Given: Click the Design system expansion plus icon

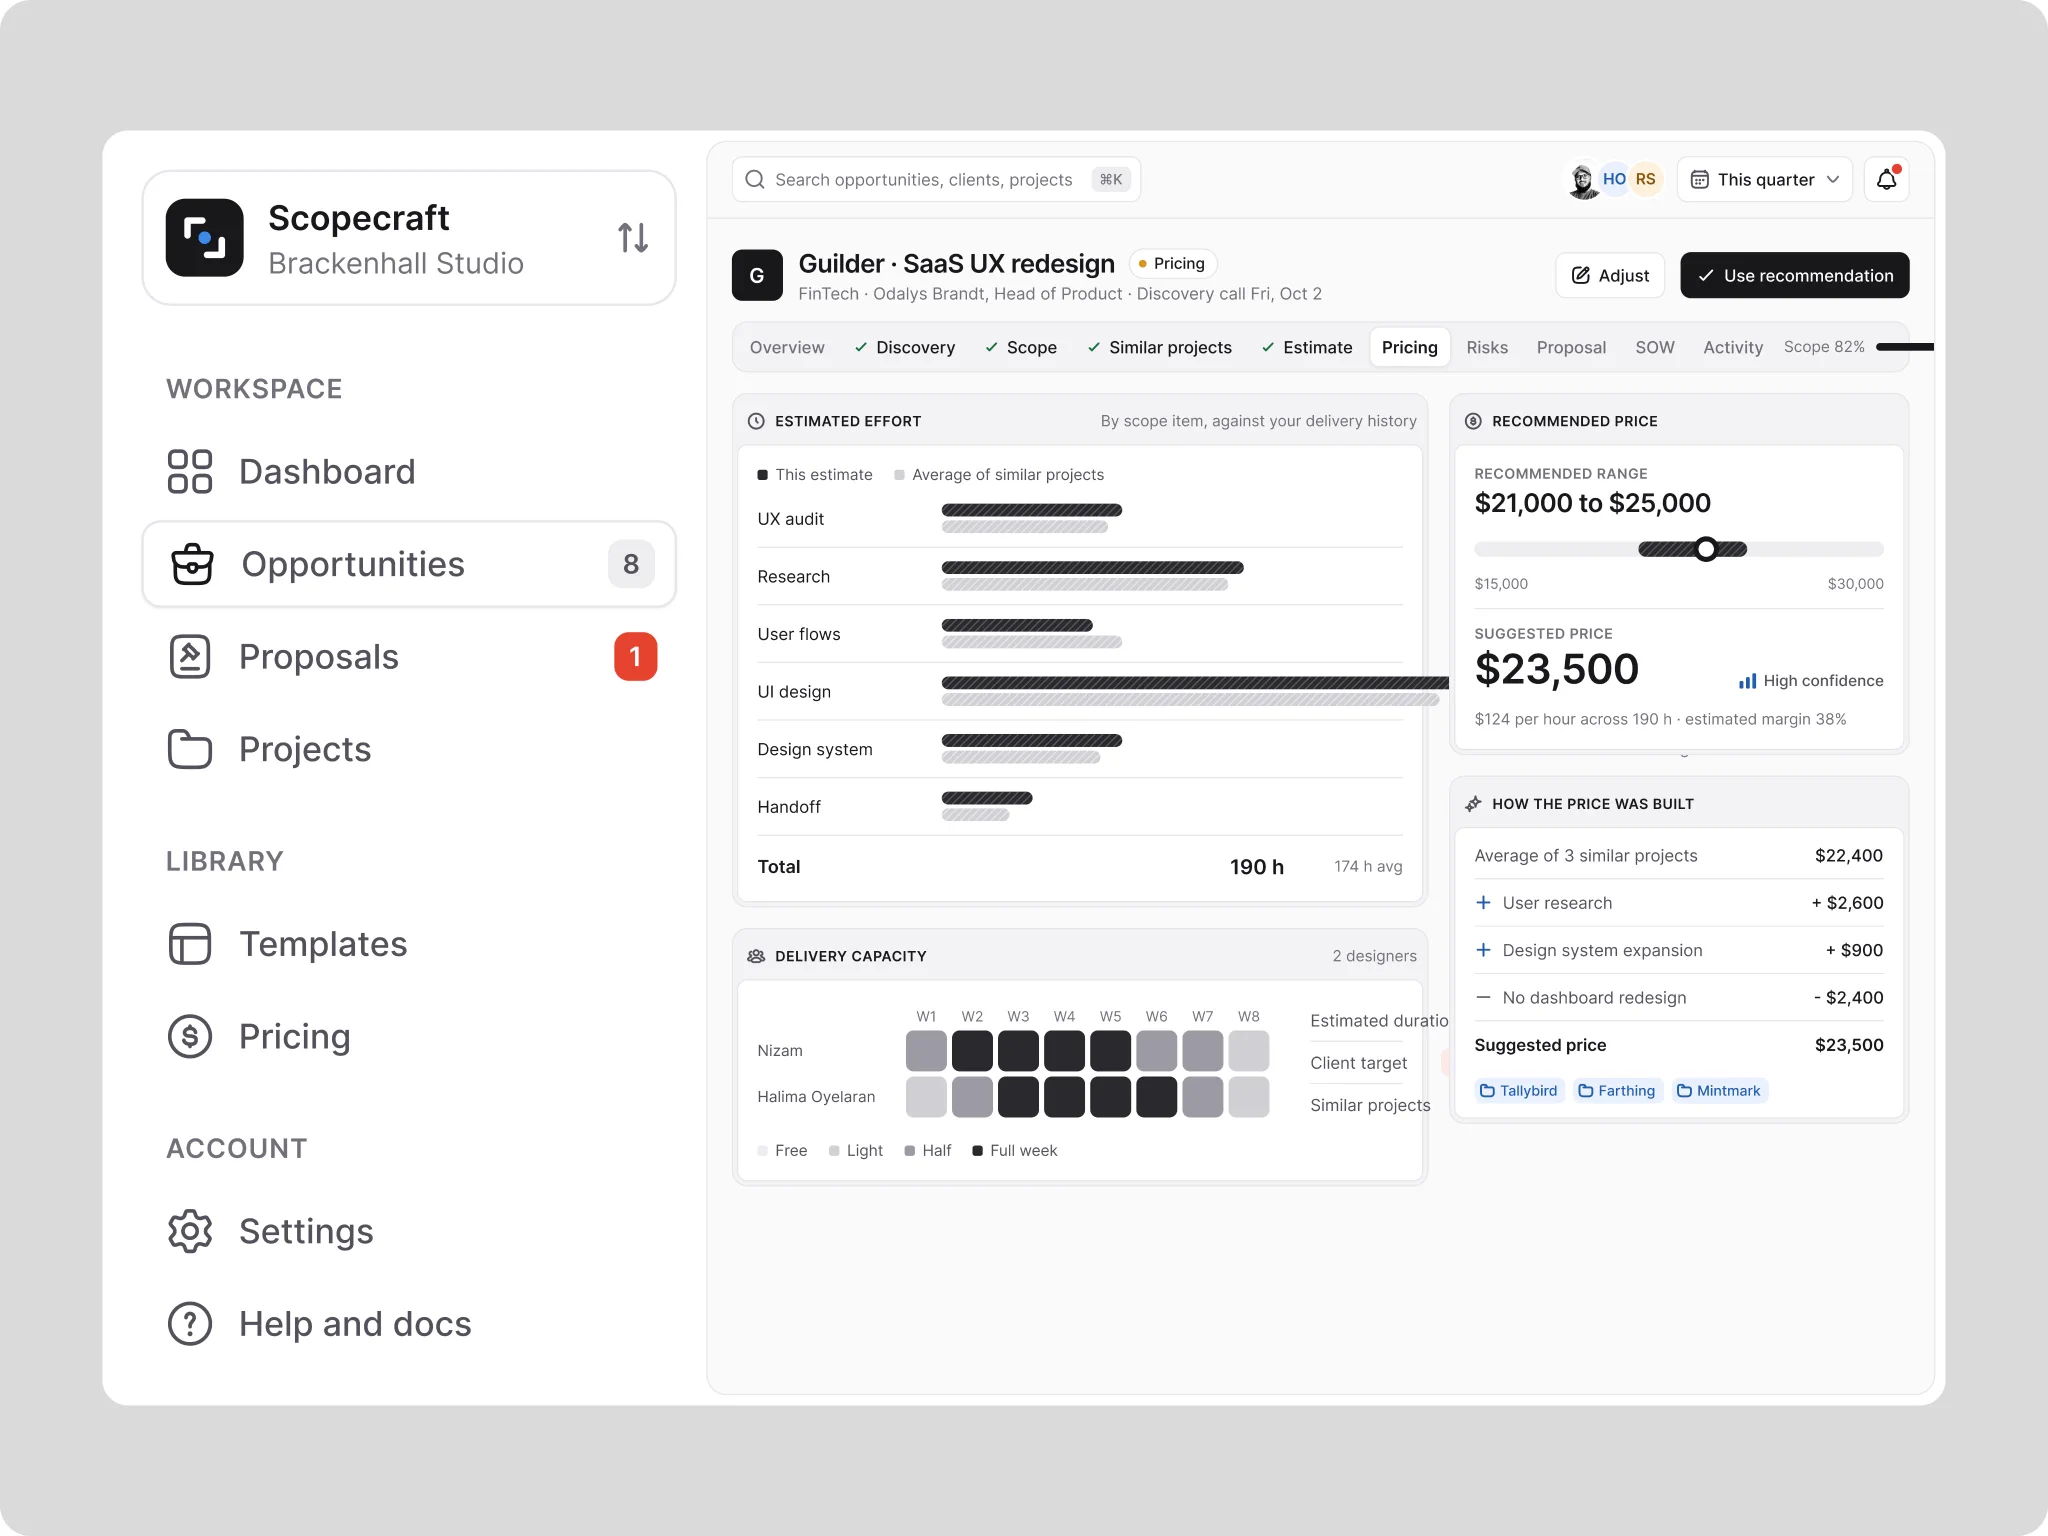Looking at the screenshot, I should point(1484,950).
